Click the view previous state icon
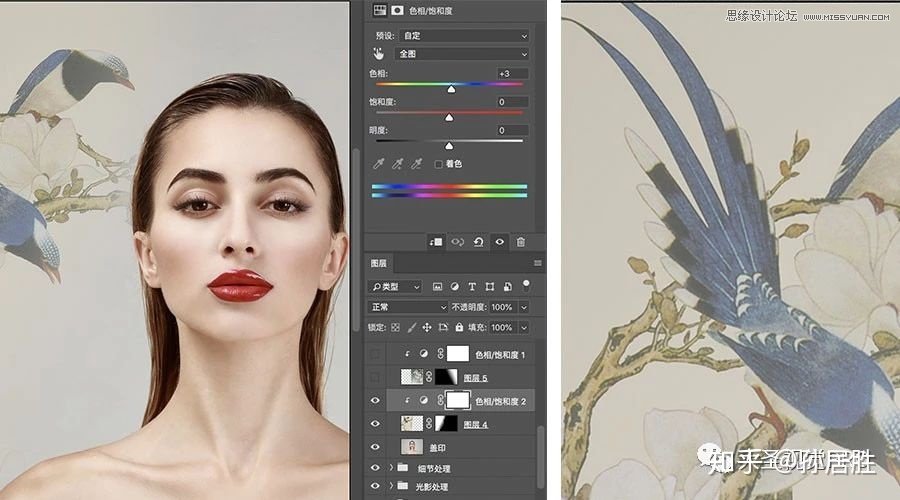The image size is (900, 500). click(x=457, y=242)
